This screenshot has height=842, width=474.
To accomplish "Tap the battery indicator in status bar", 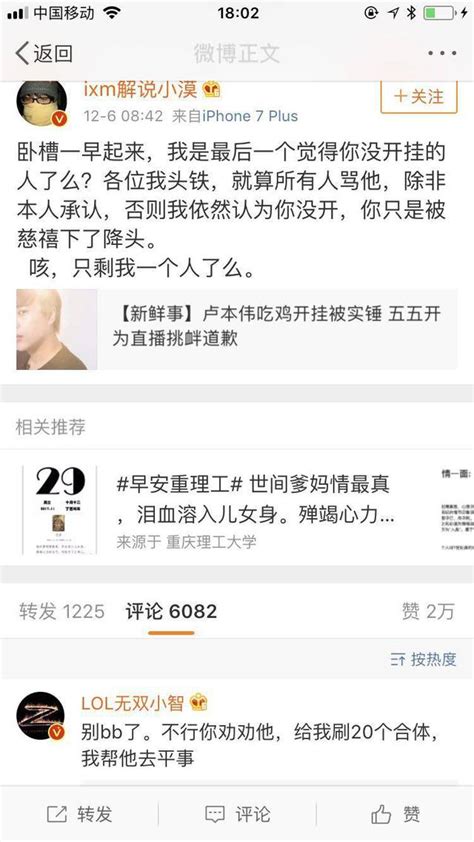I will click(439, 13).
